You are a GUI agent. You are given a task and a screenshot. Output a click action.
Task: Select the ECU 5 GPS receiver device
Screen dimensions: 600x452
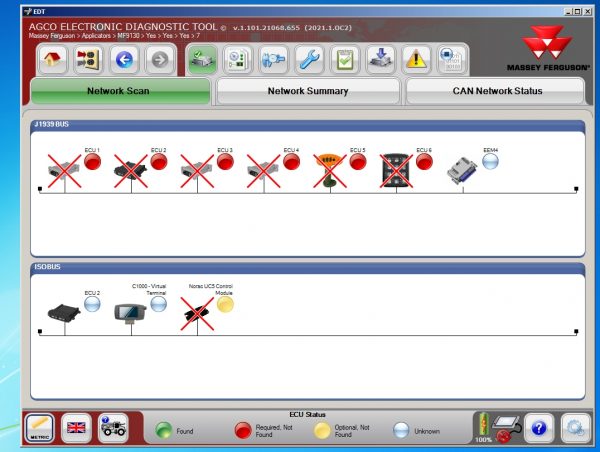[x=330, y=171]
